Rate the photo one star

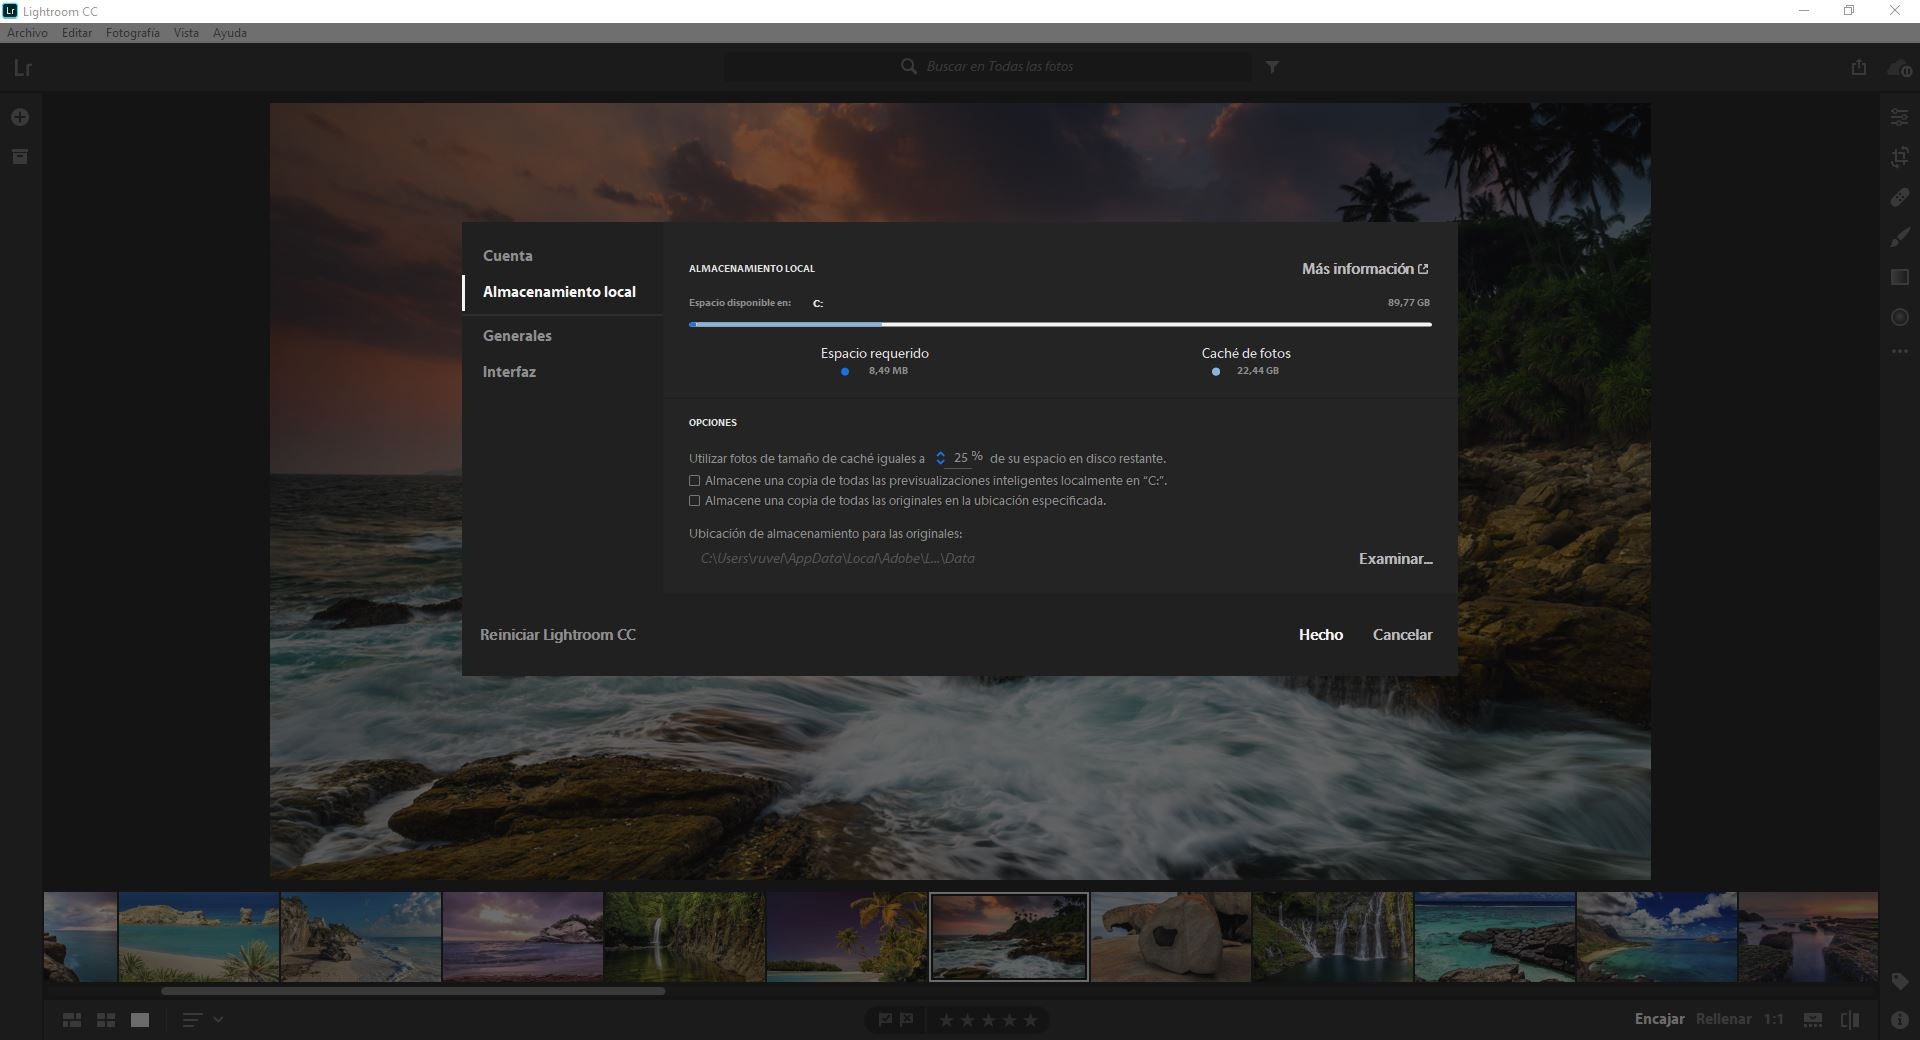click(946, 1020)
